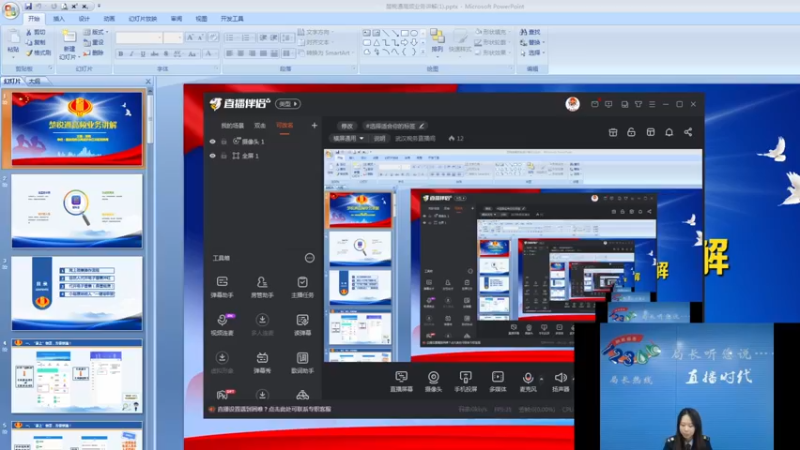Open 快速样式 quick styles dropdown
The width and height of the screenshot is (800, 450).
point(460,41)
